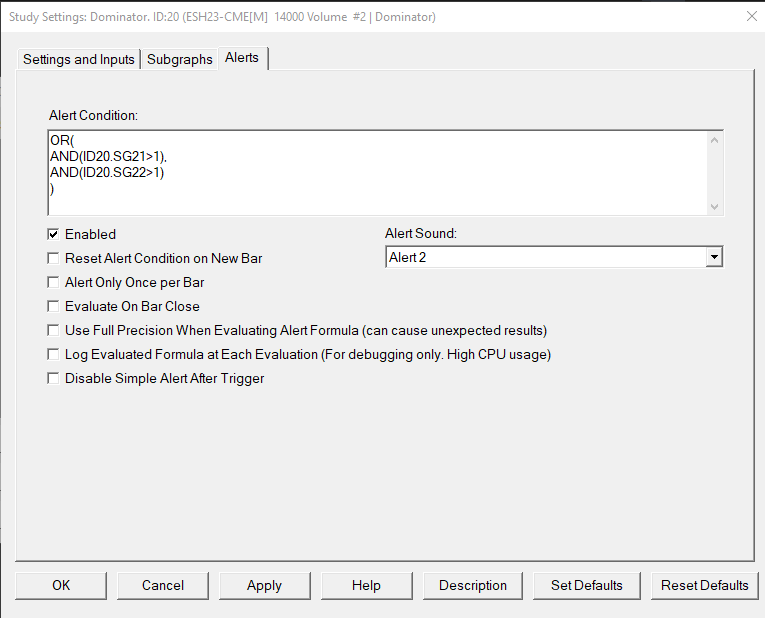The image size is (765, 618).
Task: Enable Use Full Precision When Evaluating option
Action: [x=54, y=331]
